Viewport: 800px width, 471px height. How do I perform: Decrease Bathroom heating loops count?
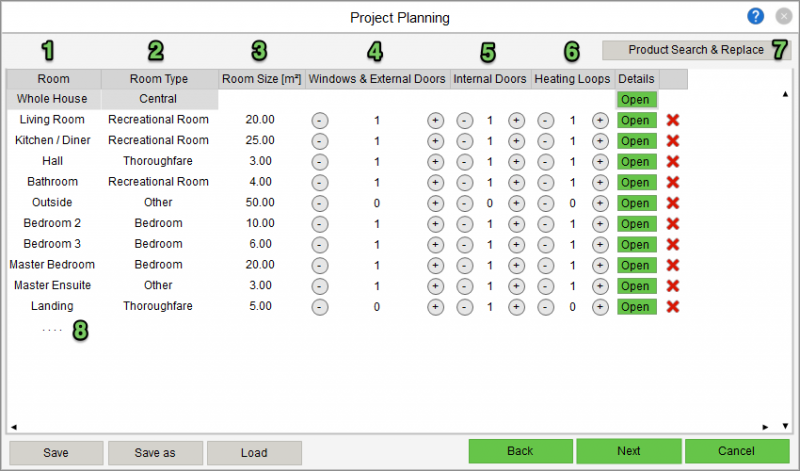click(545, 182)
